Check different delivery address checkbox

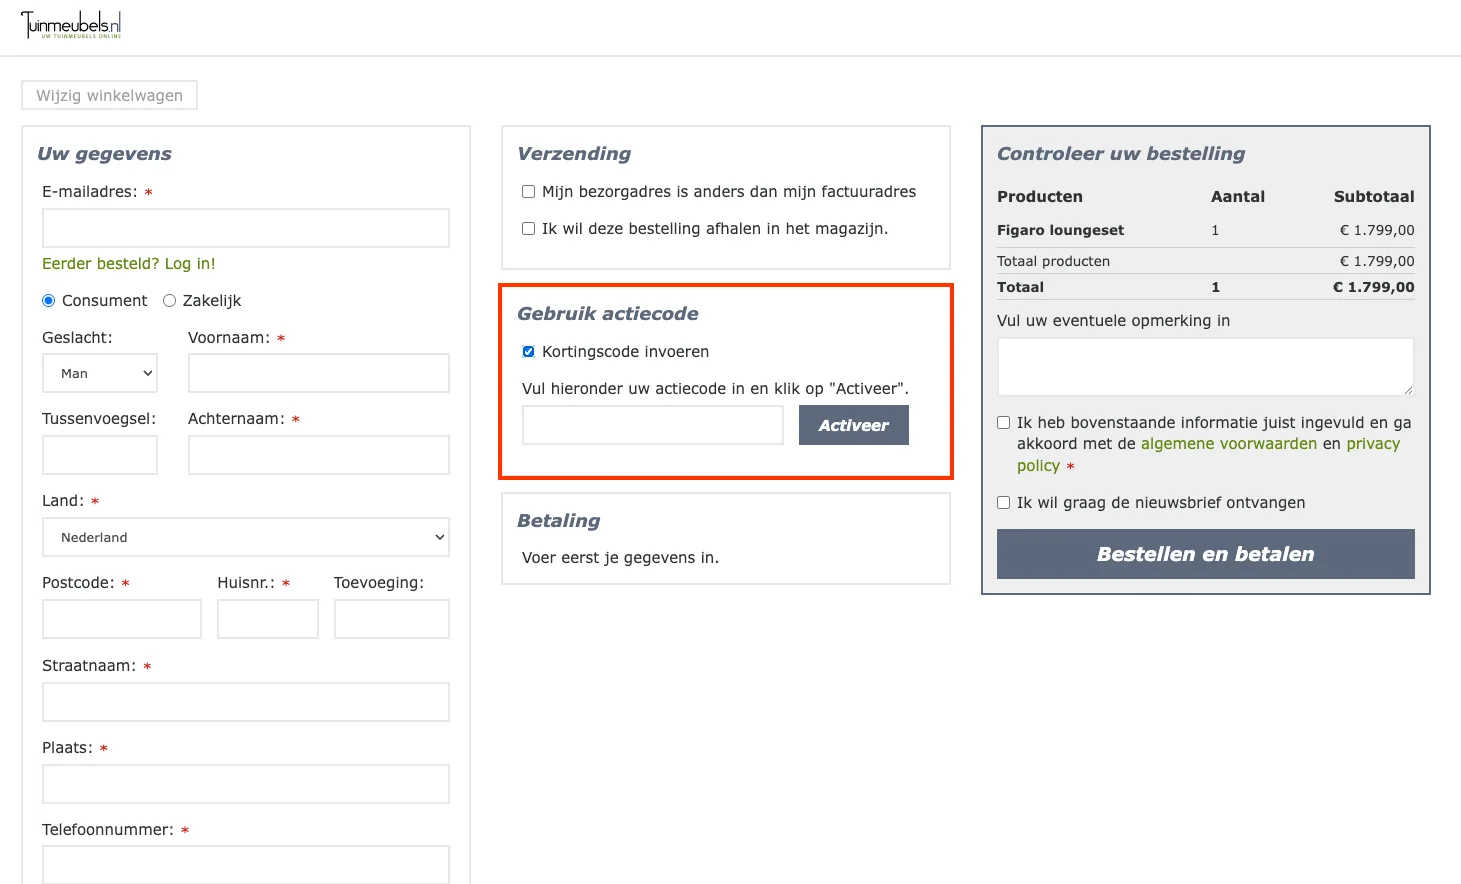pos(529,192)
